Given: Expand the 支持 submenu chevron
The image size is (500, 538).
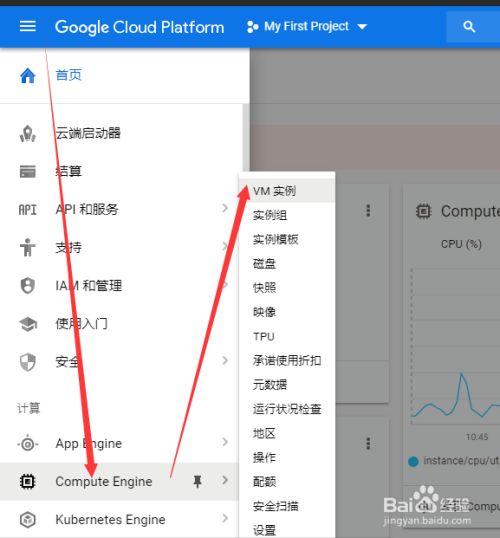Looking at the screenshot, I should pos(225,246).
